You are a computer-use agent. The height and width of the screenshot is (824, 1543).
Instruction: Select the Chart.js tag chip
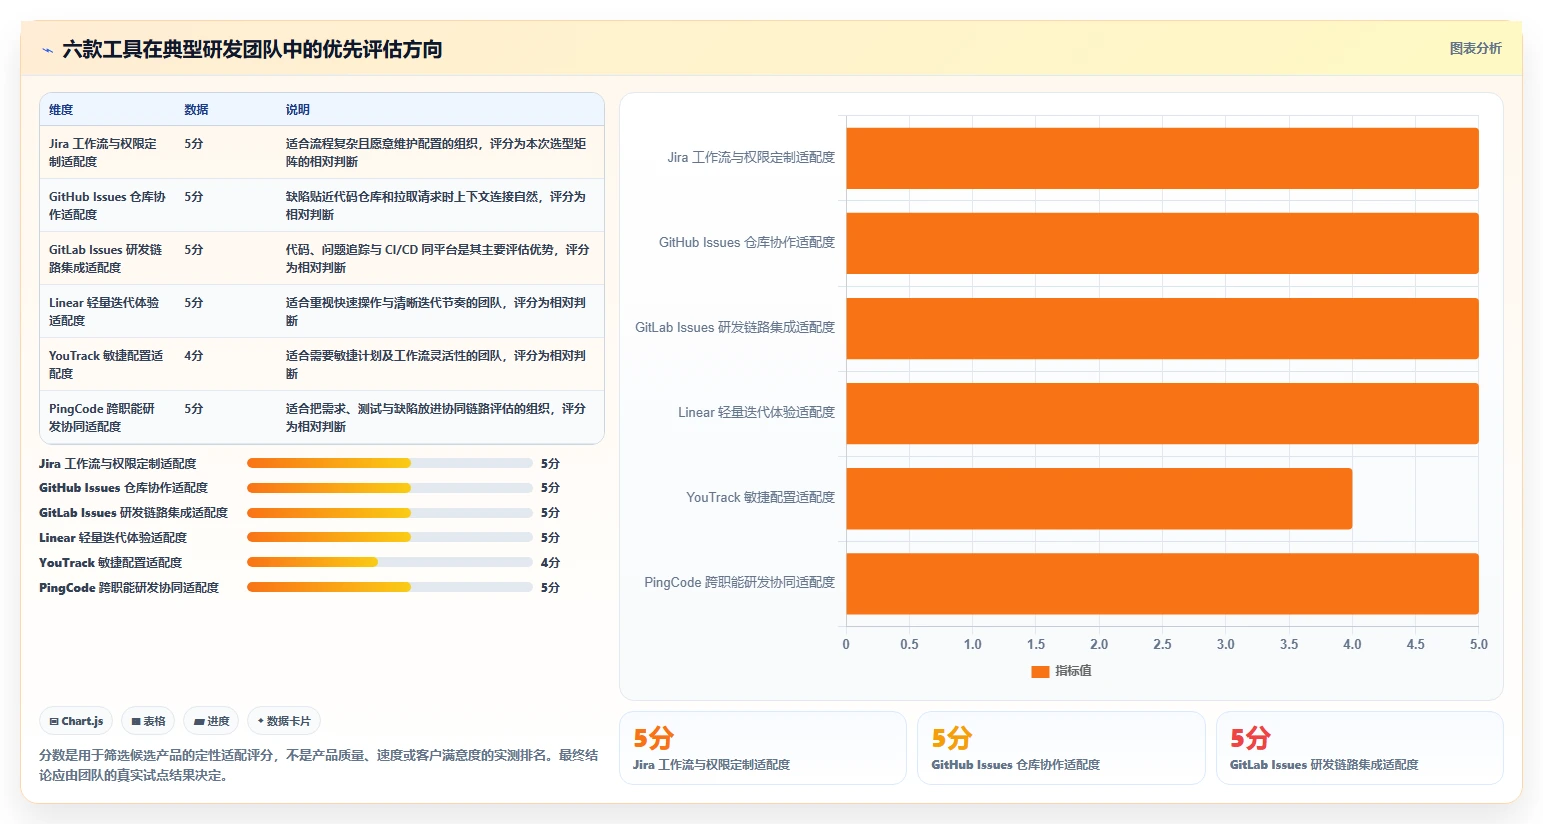pyautogui.click(x=76, y=721)
